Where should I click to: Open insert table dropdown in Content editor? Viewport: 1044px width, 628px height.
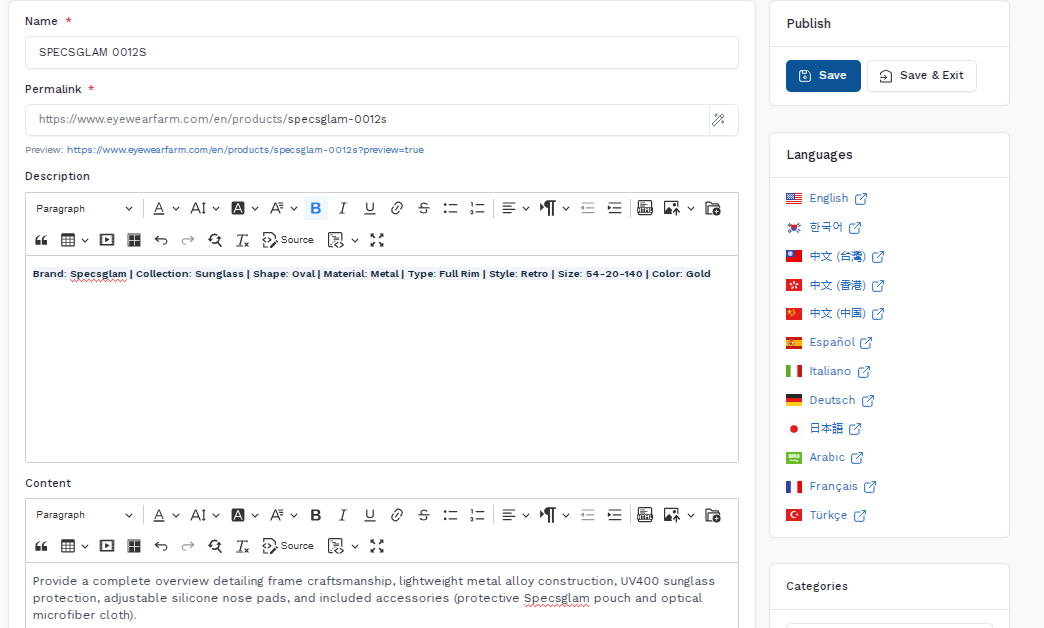pyautogui.click(x=75, y=546)
